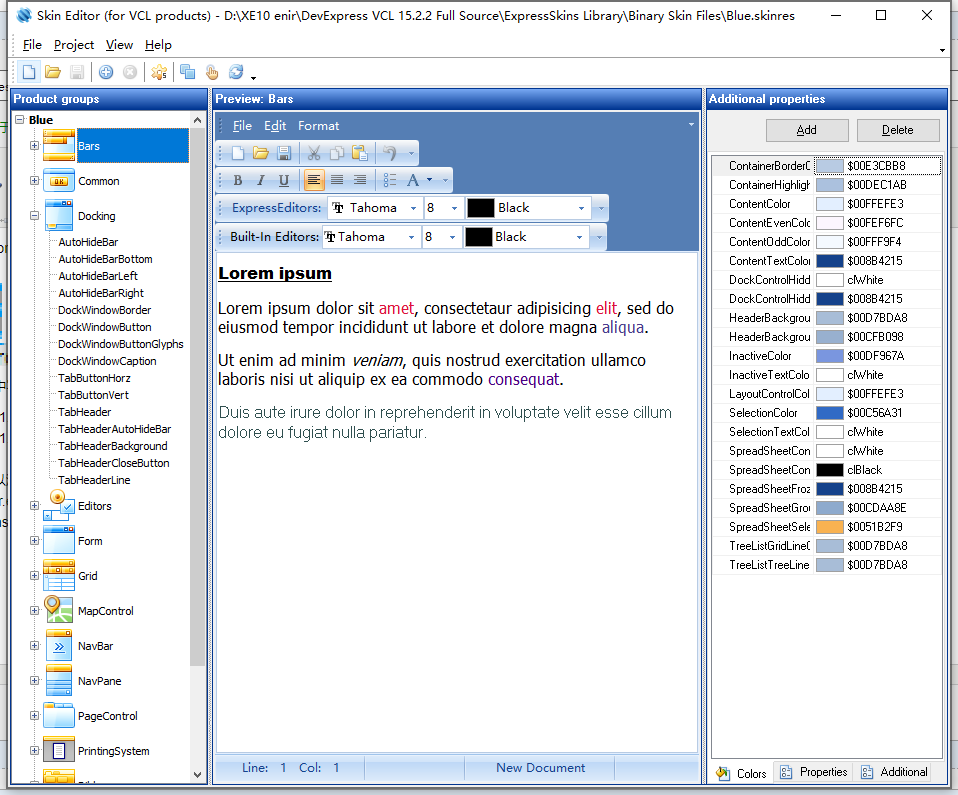
Task: Collapse the Blue root node
Action: (x=20, y=120)
